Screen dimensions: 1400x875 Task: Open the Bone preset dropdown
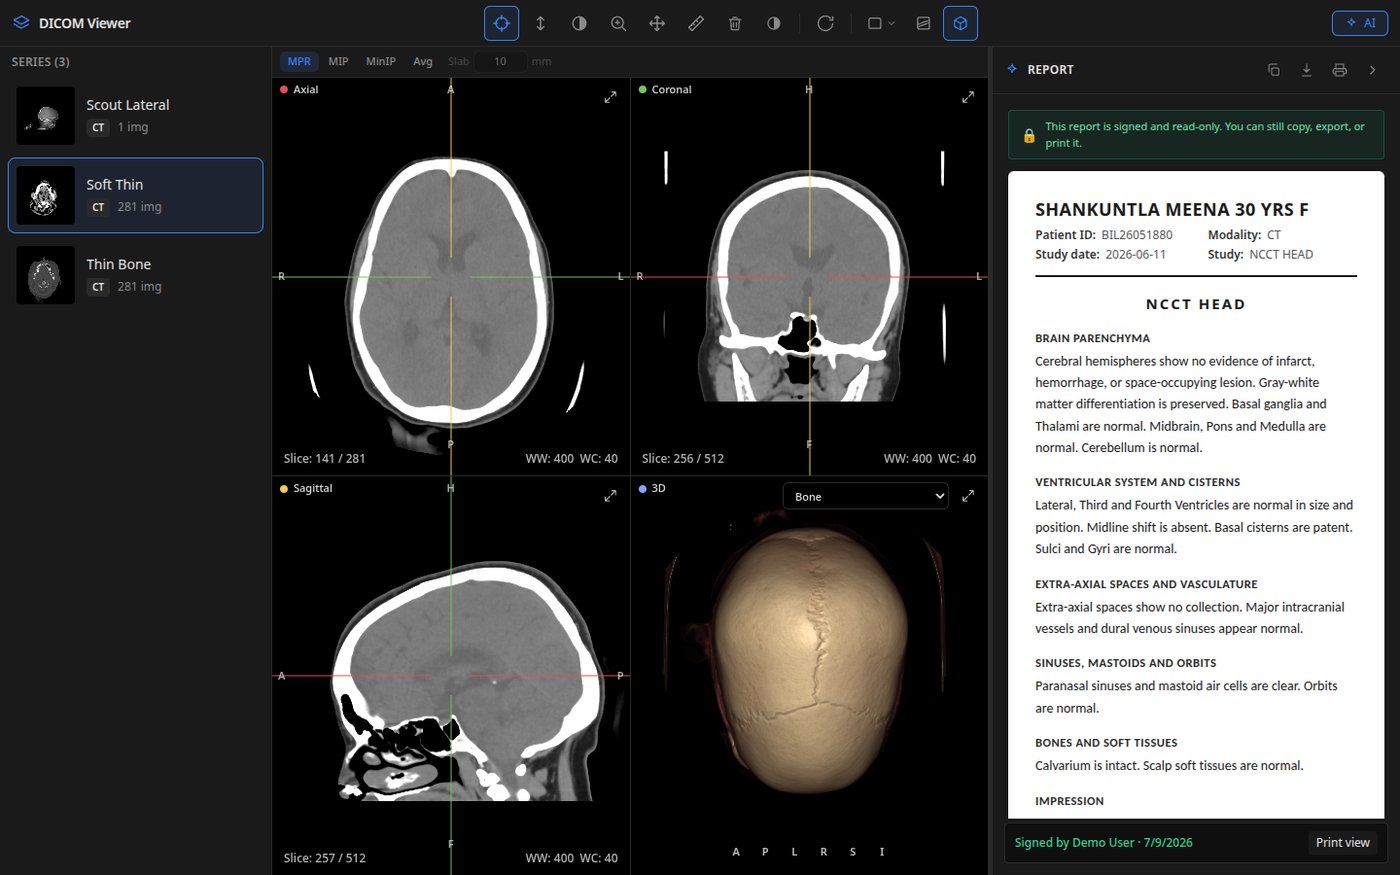[x=865, y=496]
